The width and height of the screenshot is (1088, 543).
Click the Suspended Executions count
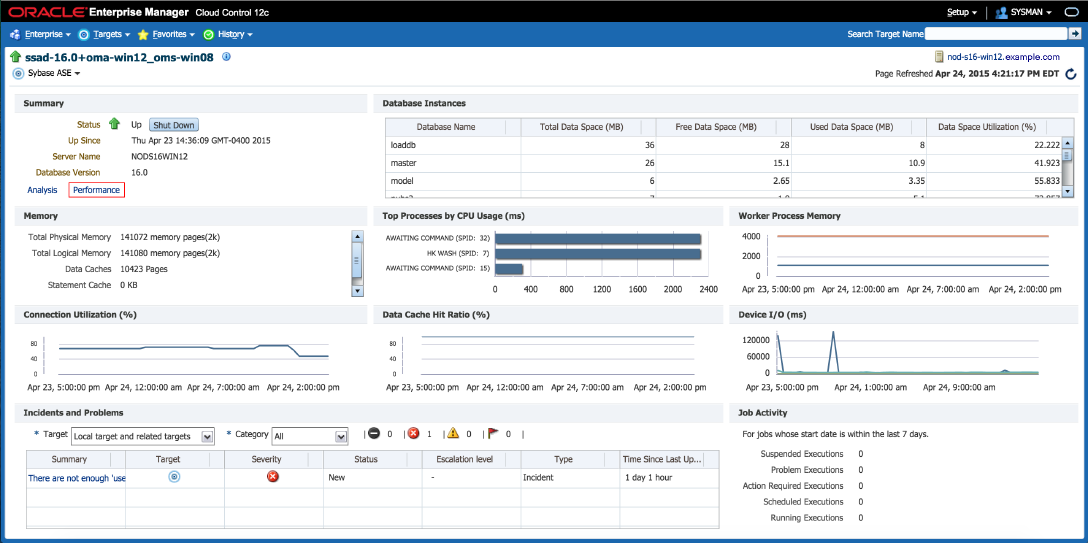(860, 454)
